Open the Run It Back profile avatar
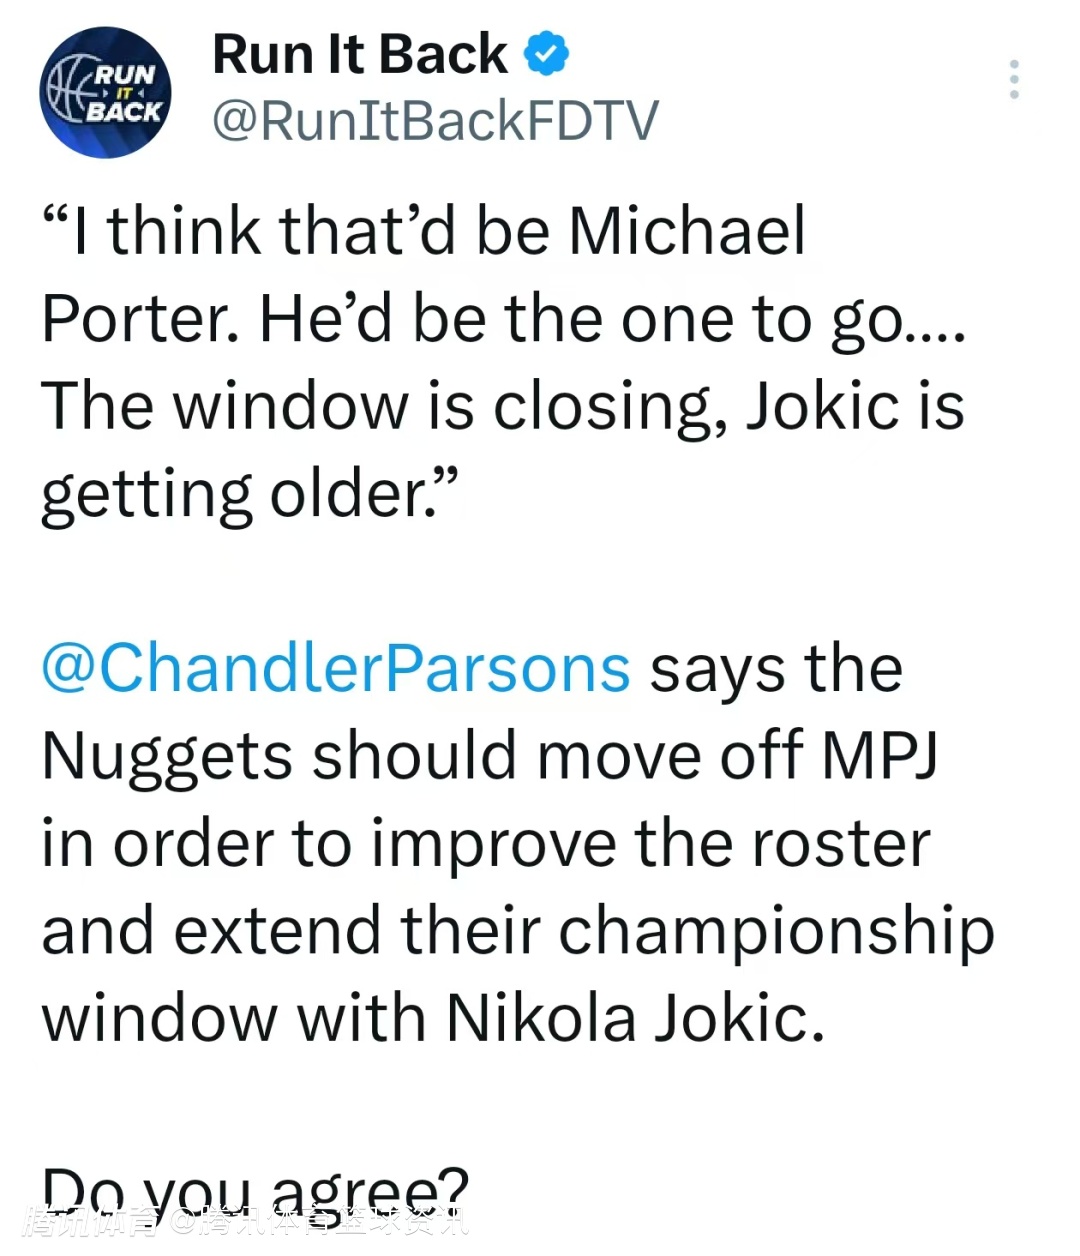The height and width of the screenshot is (1256, 1080). [x=105, y=93]
